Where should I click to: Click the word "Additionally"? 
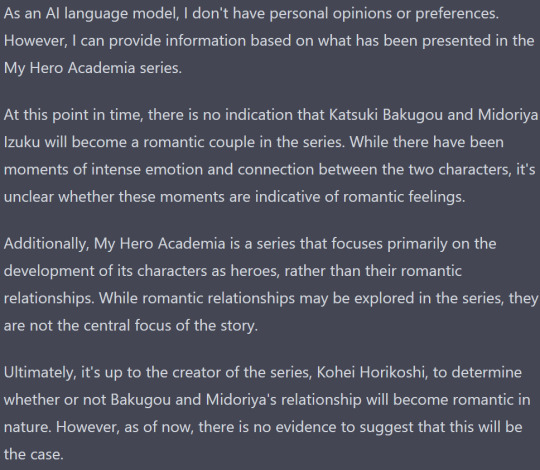(x=46, y=244)
